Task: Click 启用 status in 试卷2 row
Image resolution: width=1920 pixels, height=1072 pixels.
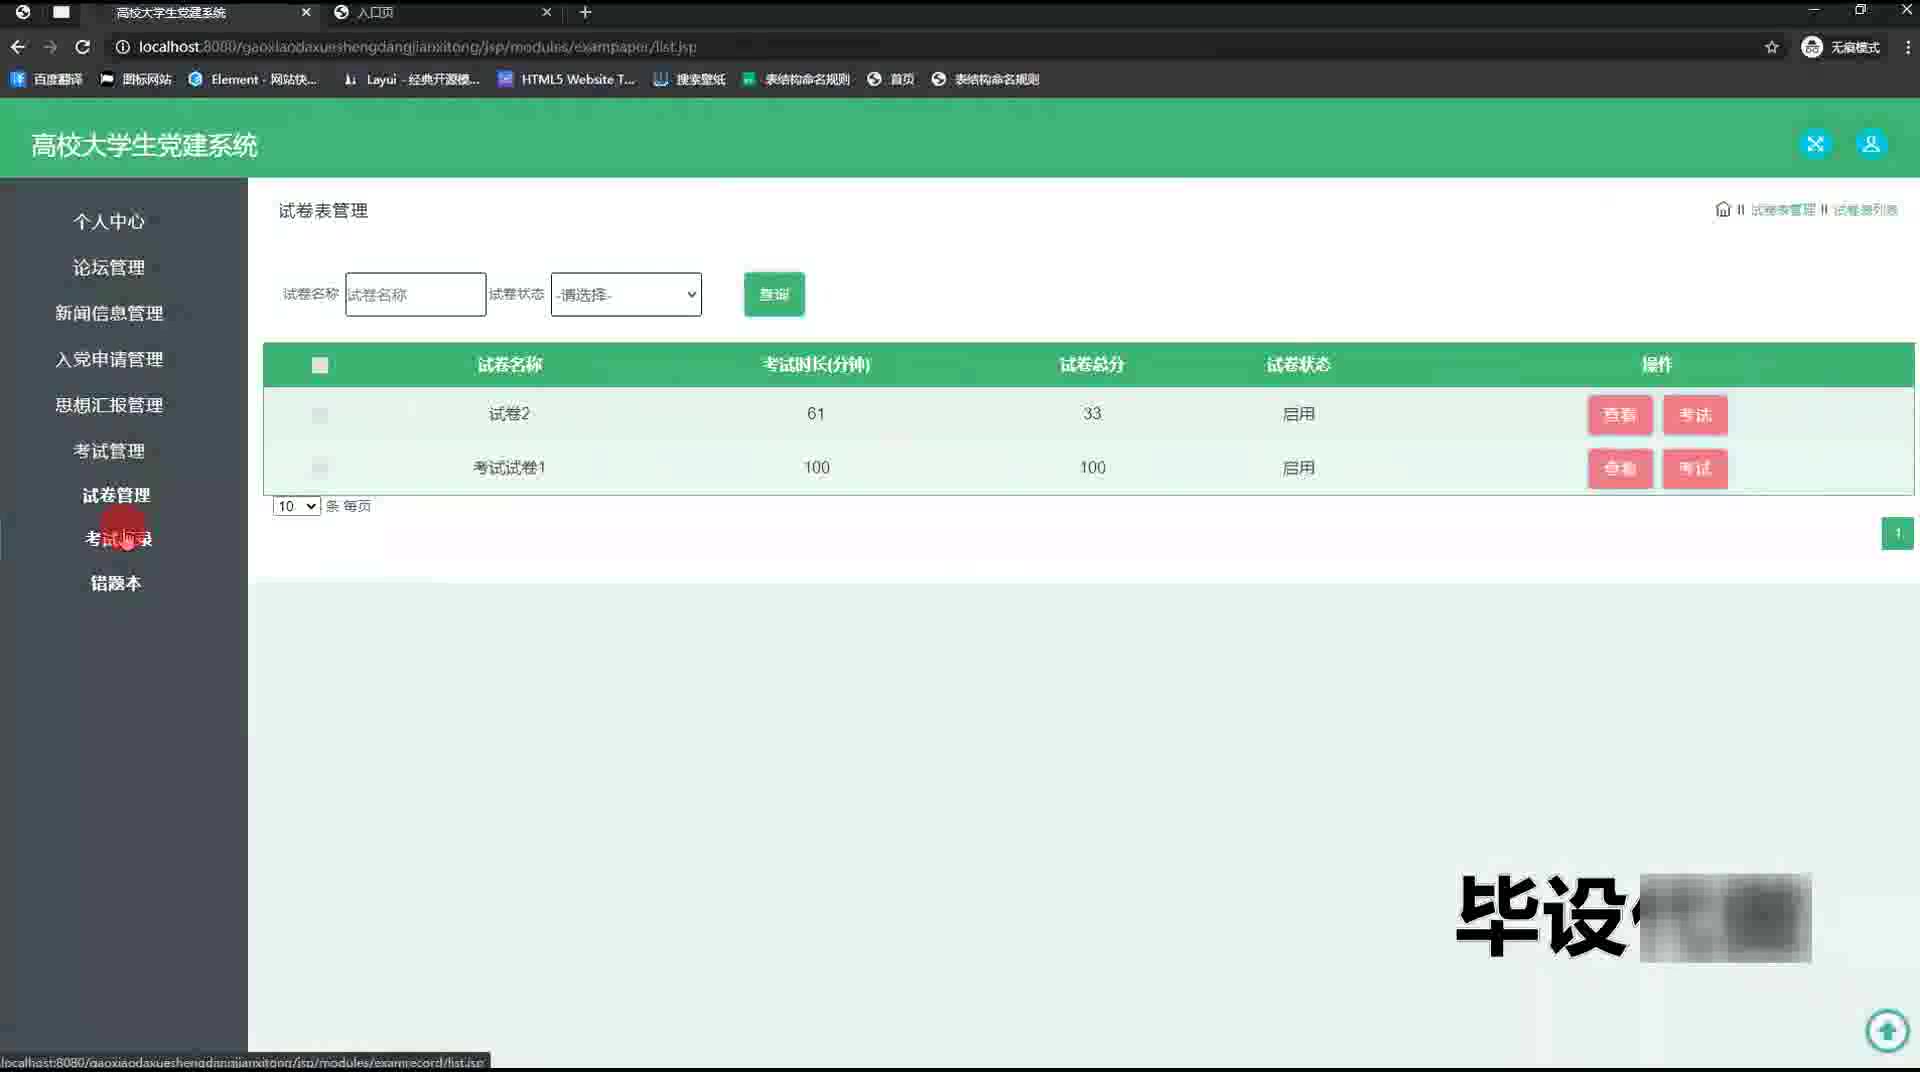Action: tap(1299, 414)
